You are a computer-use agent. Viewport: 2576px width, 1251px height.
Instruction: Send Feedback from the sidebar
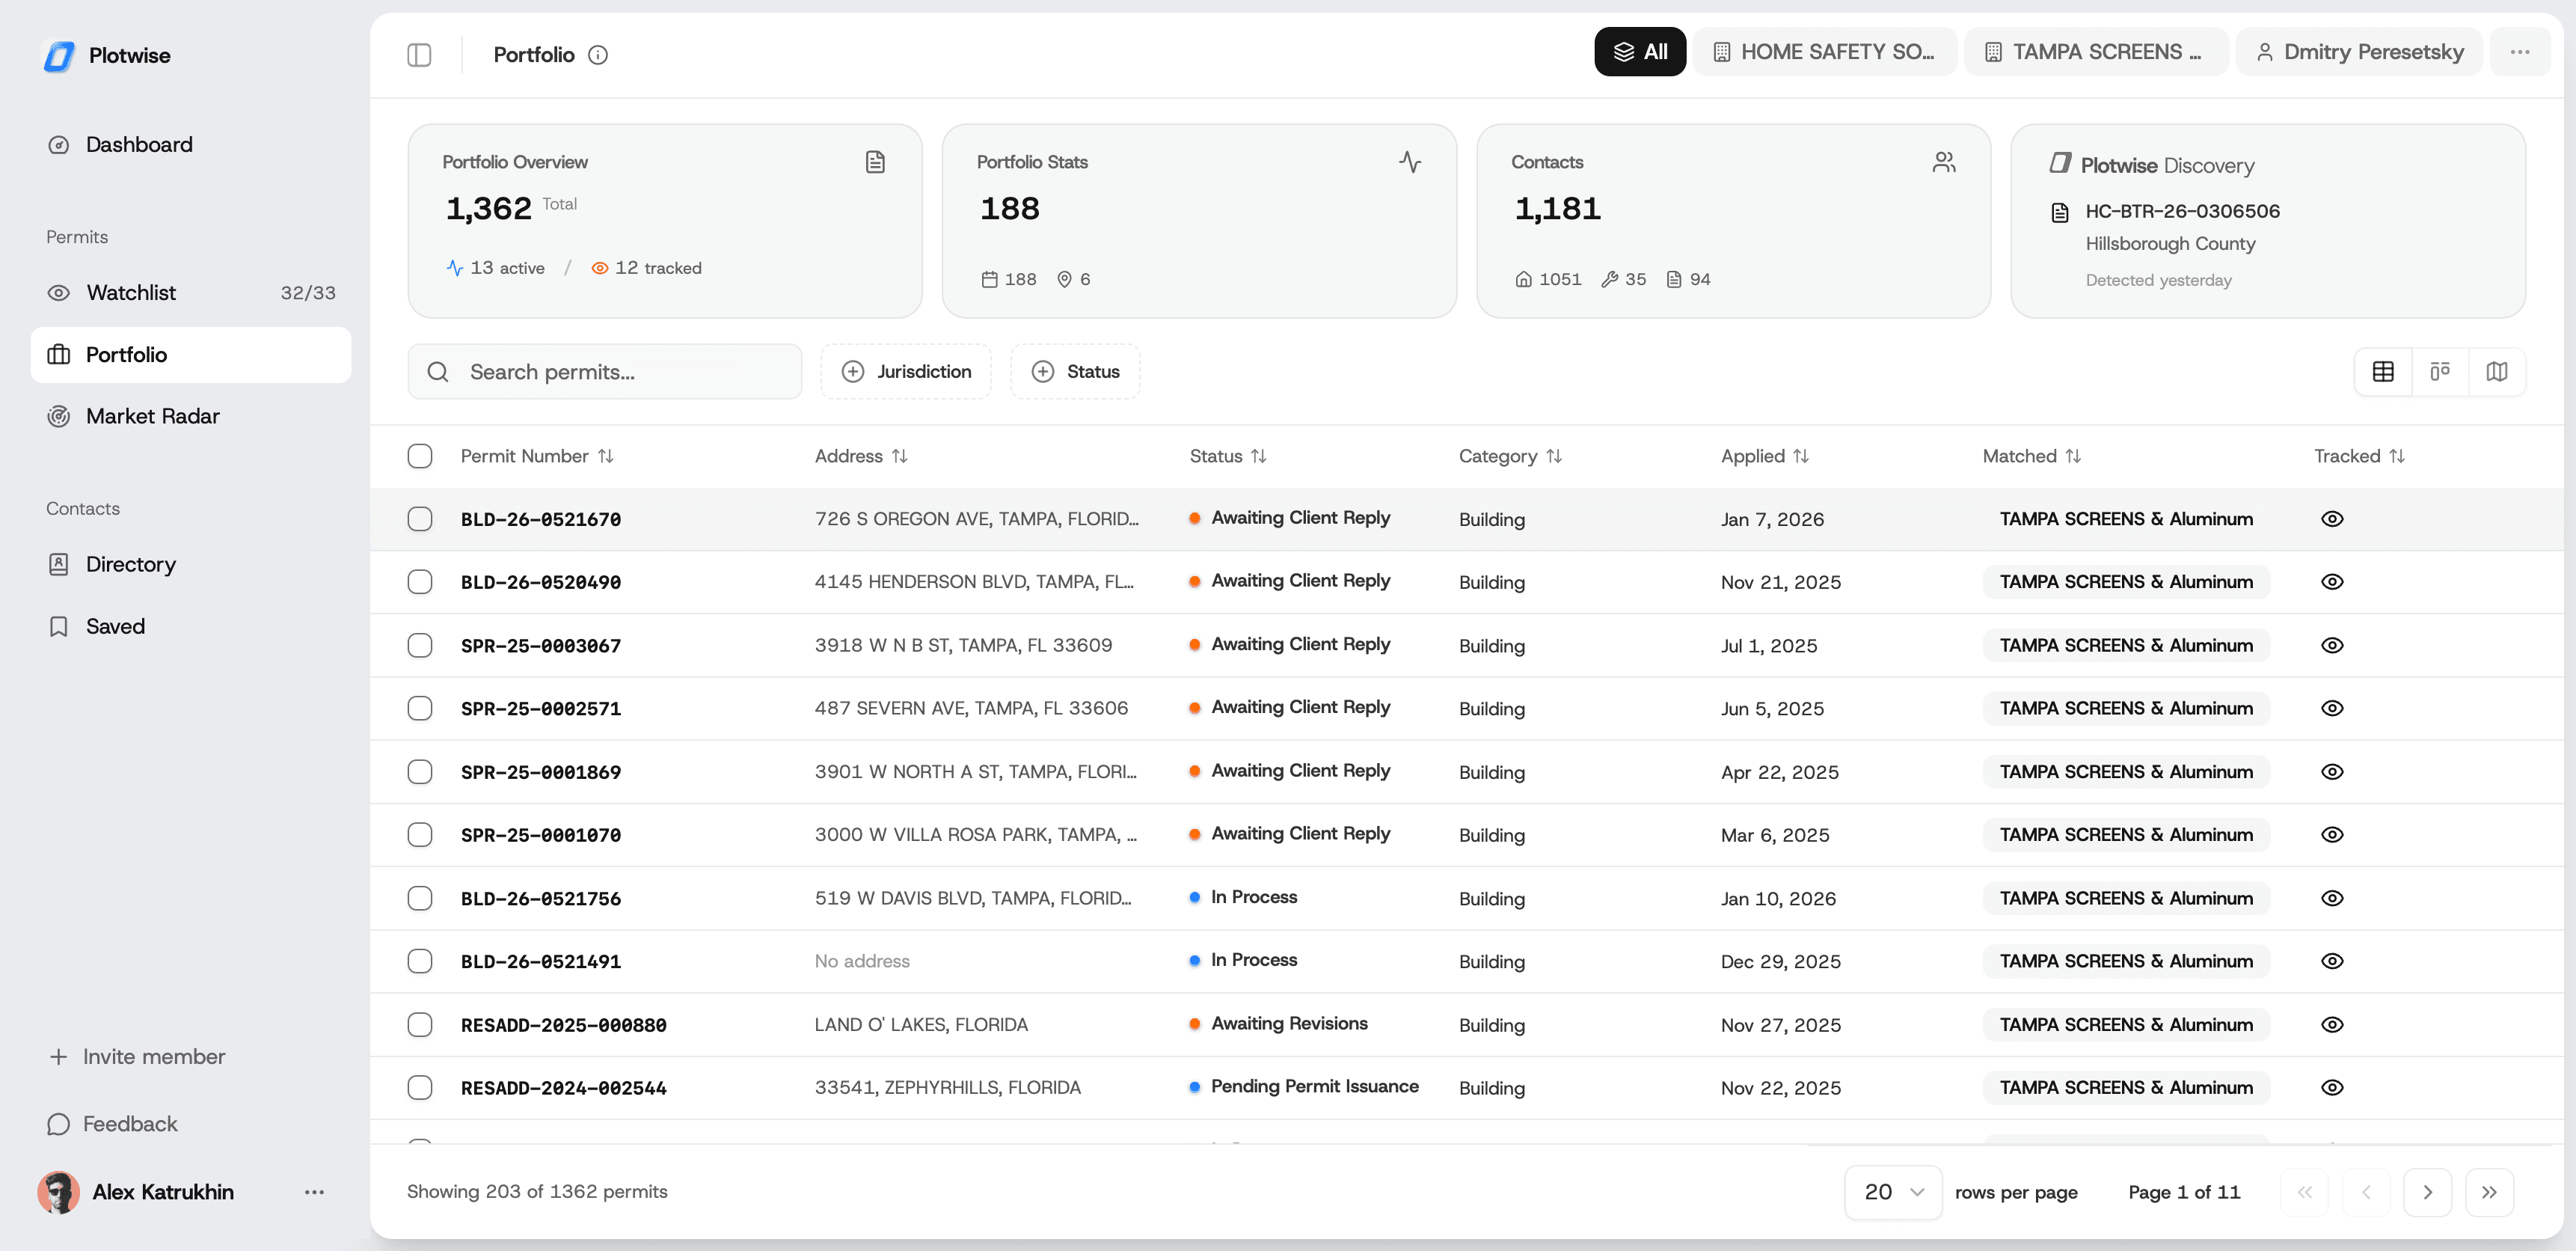130,1123
